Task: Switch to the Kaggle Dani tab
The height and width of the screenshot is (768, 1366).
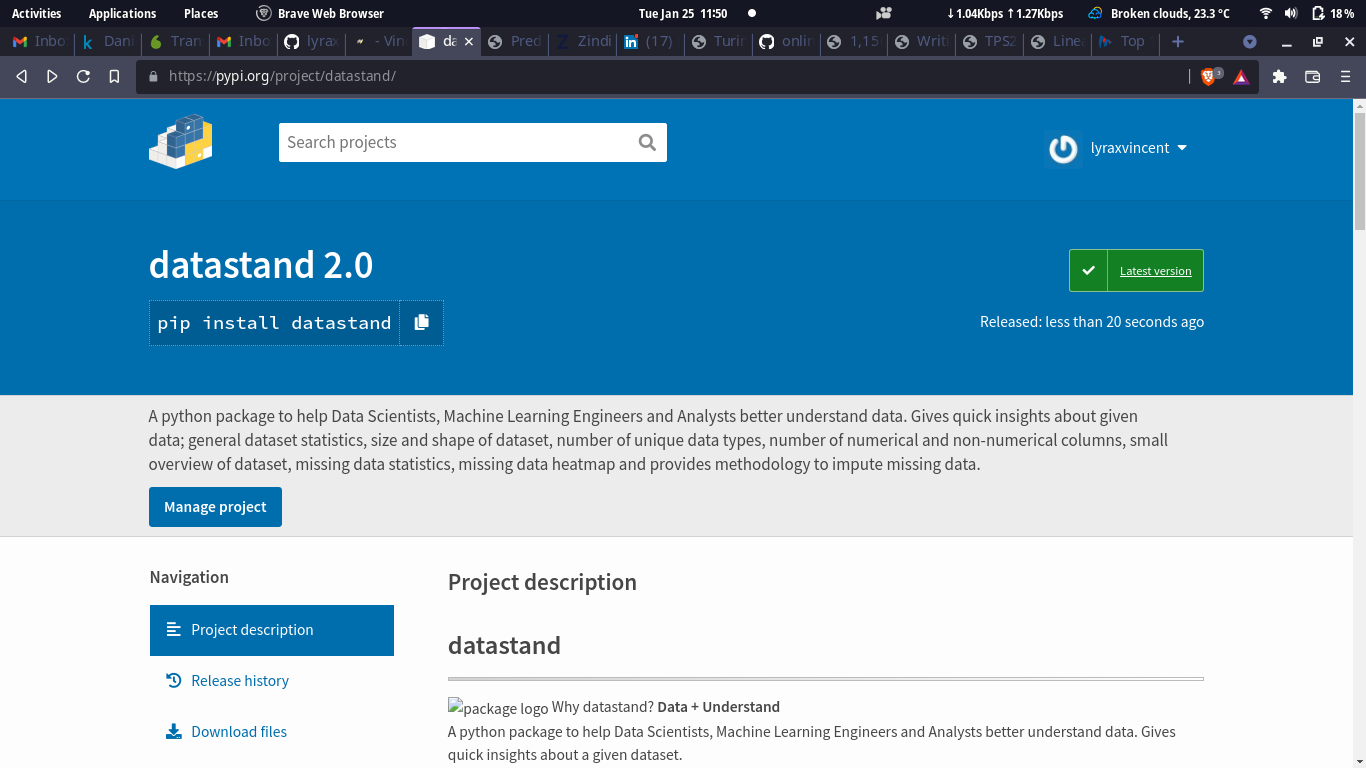Action: (108, 41)
